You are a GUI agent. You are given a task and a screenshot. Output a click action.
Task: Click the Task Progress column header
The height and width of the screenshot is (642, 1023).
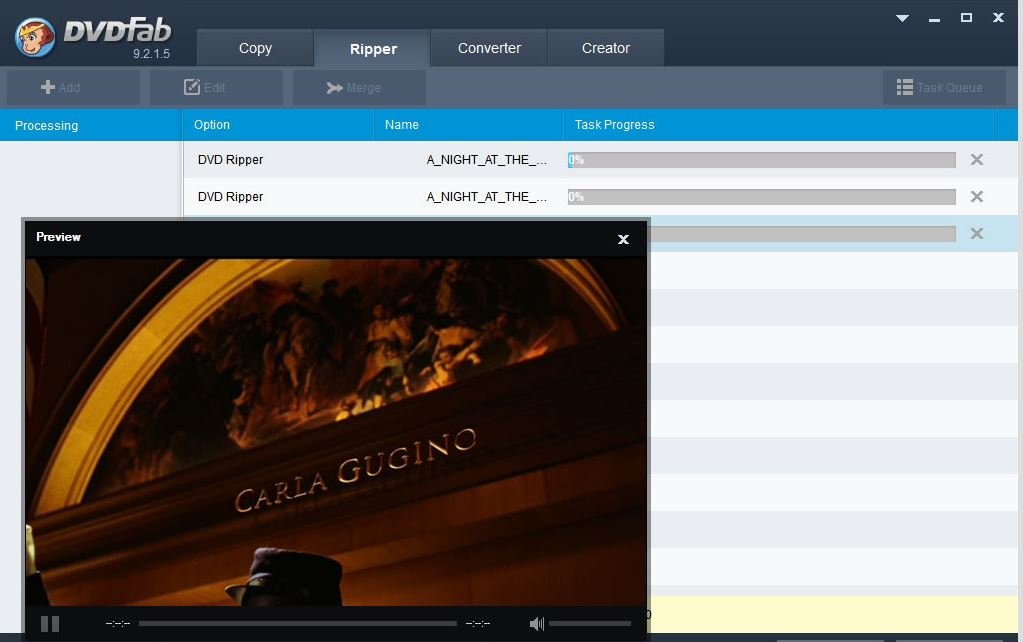778,125
